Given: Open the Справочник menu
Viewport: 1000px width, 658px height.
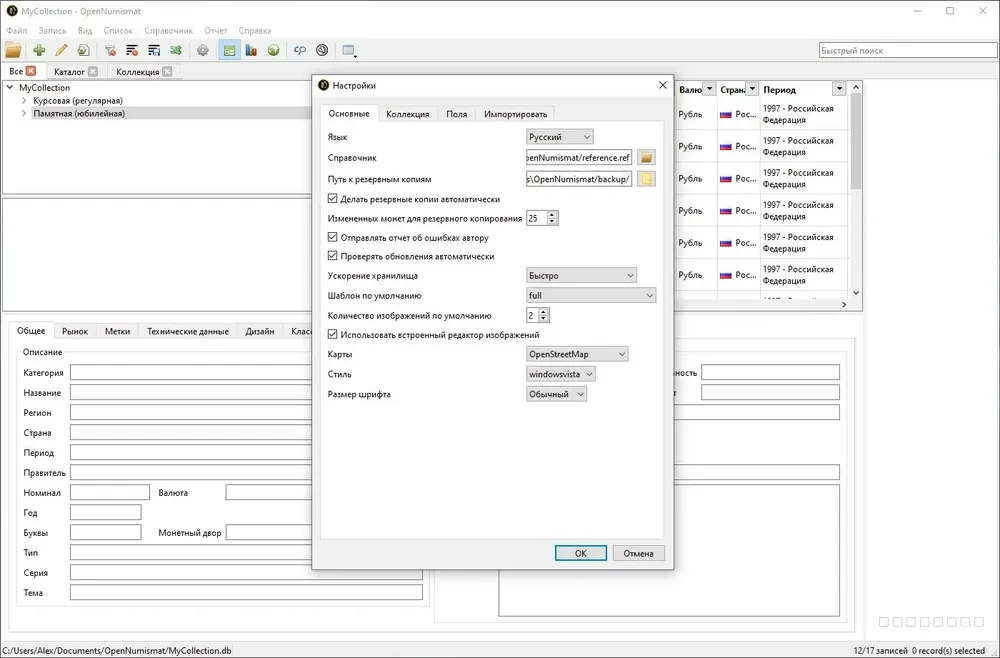Looking at the screenshot, I should (x=168, y=31).
